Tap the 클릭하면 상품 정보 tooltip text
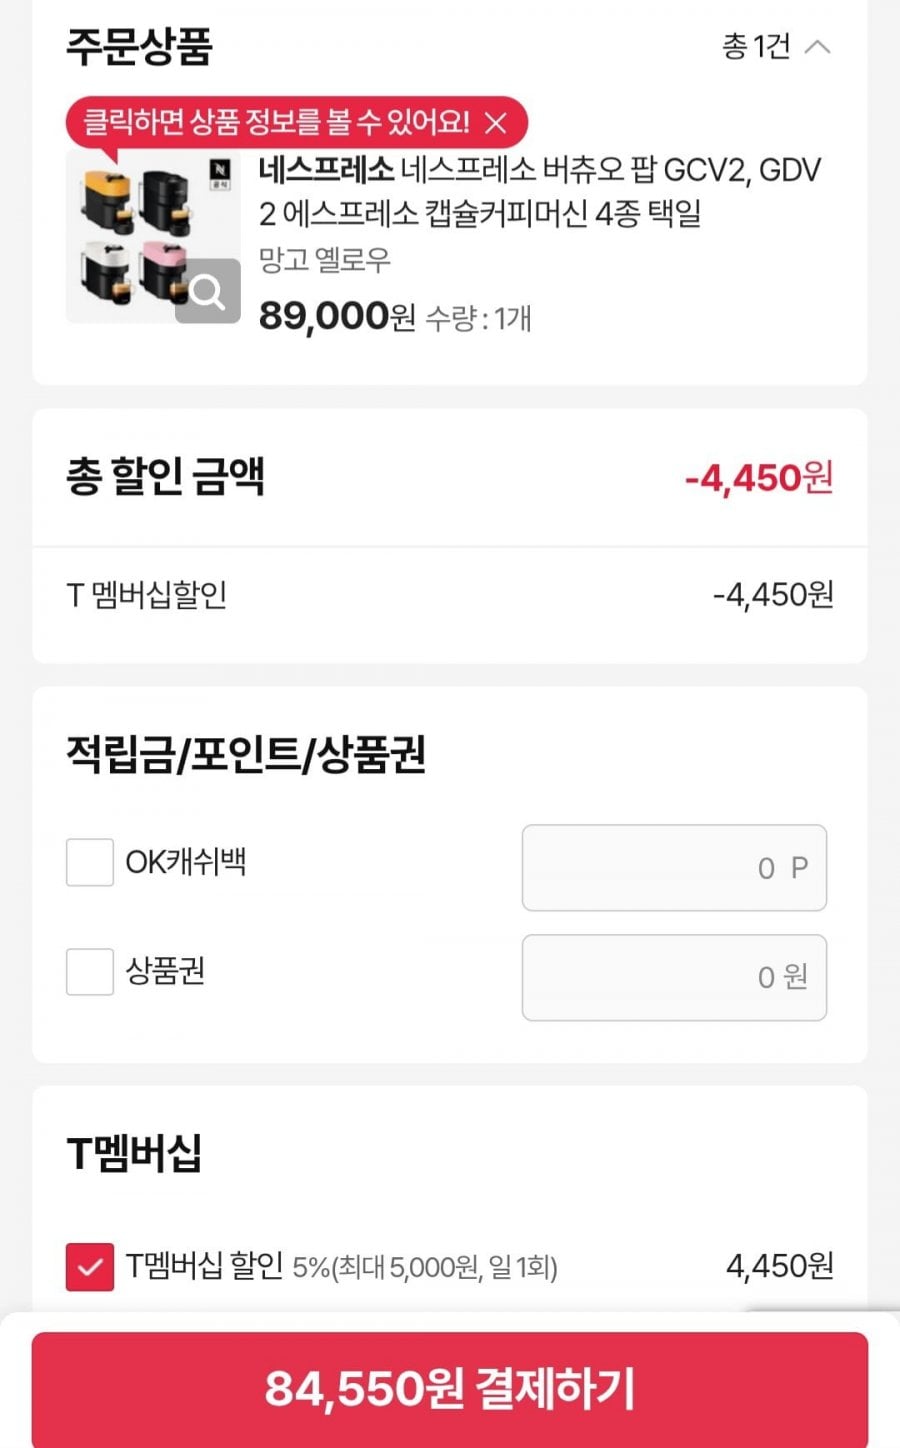Viewport: 900px width, 1448px height. 276,123
